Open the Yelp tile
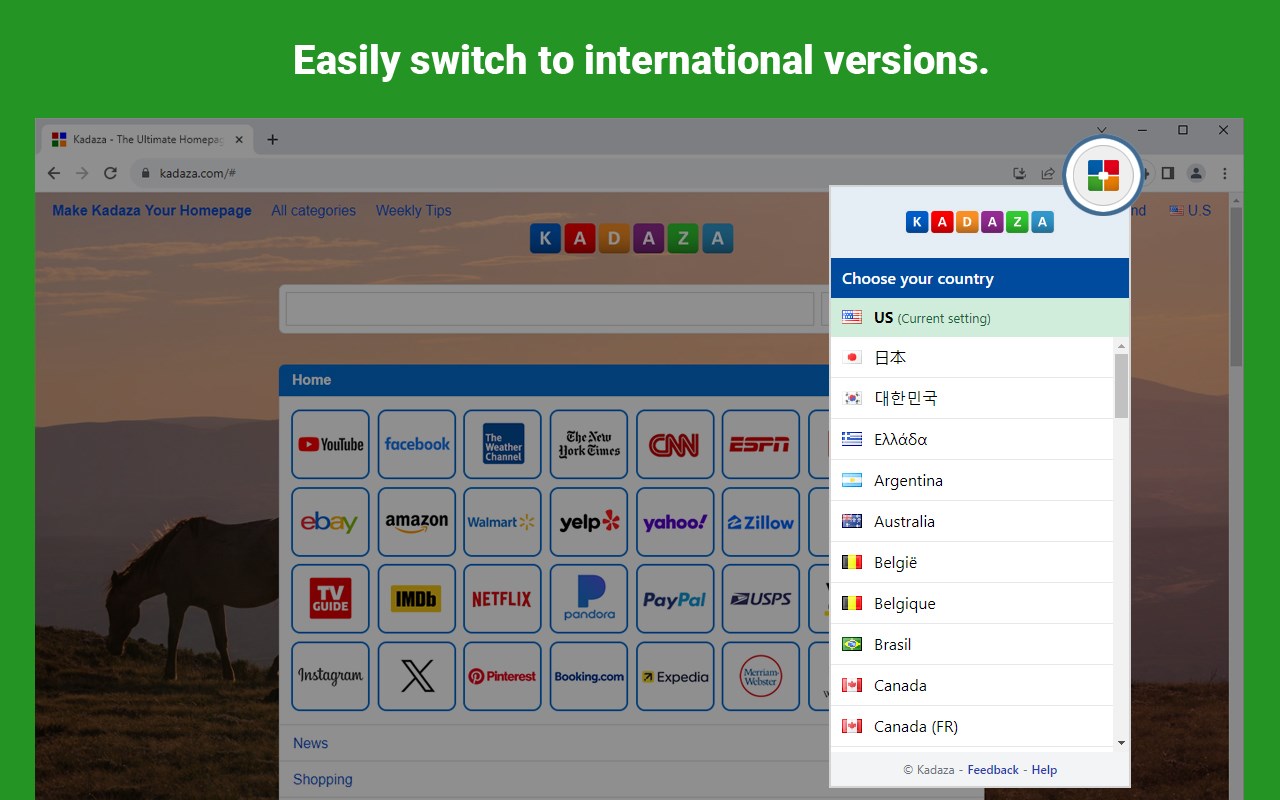The height and width of the screenshot is (800, 1280). point(588,522)
